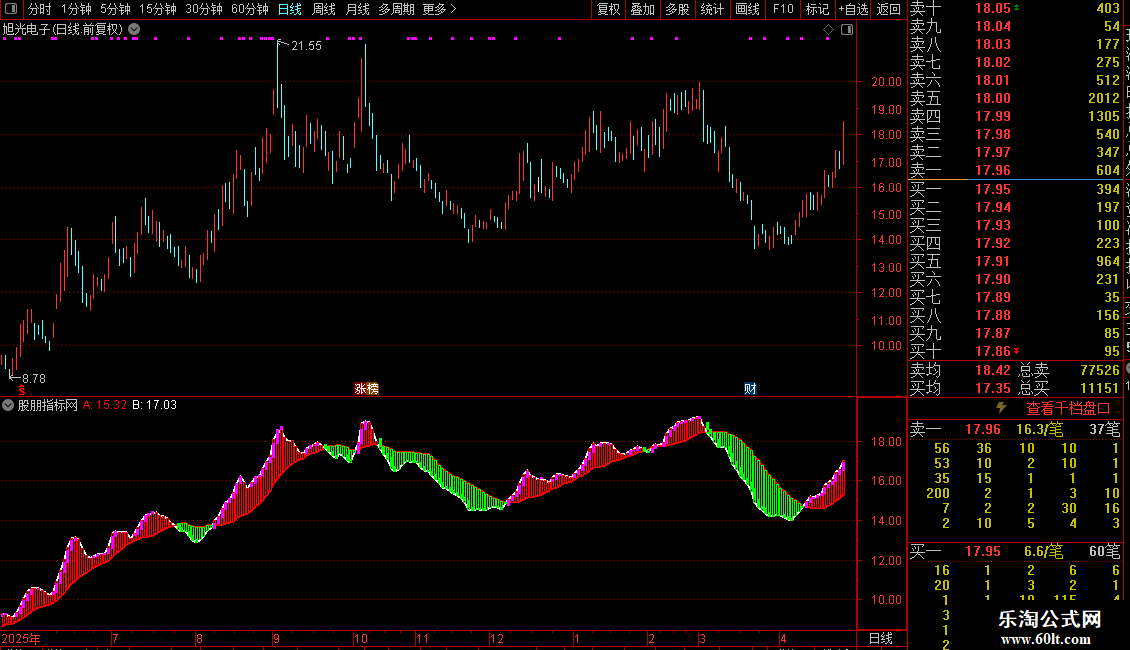Select the 买一 17.95 order row
The height and width of the screenshot is (650, 1130).
(1015, 189)
